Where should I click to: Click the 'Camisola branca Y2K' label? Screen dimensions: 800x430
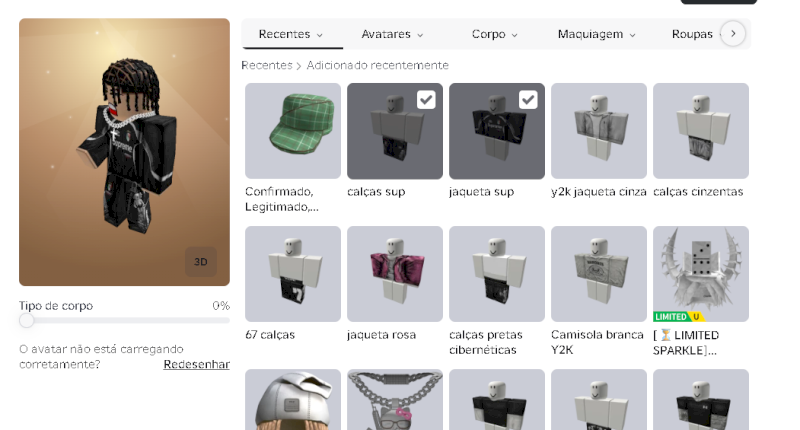pyautogui.click(x=597, y=342)
